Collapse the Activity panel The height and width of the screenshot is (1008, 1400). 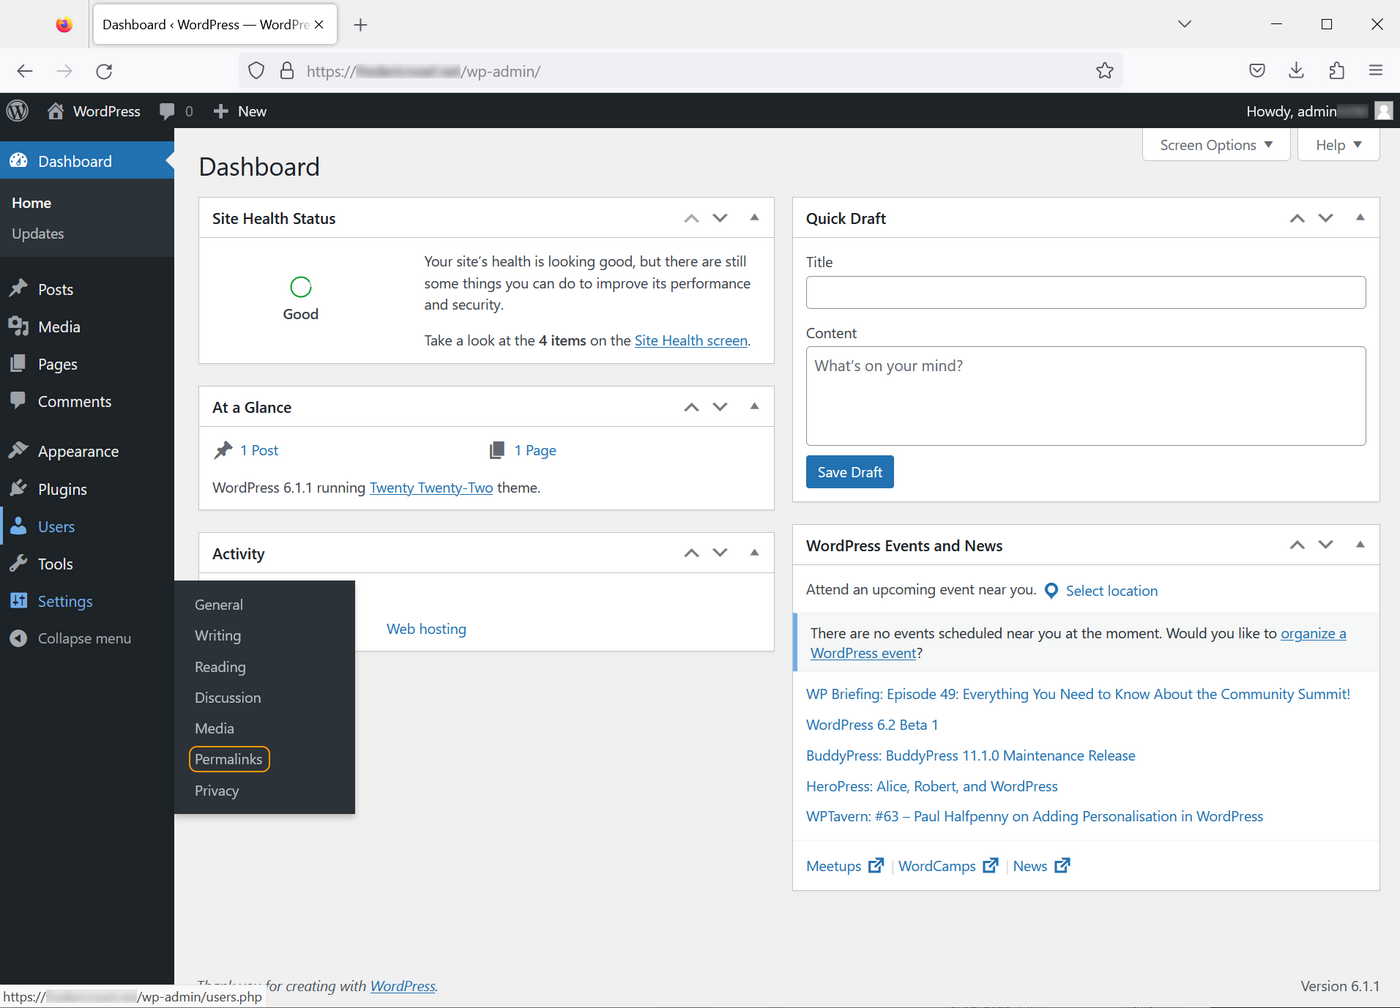pos(754,552)
